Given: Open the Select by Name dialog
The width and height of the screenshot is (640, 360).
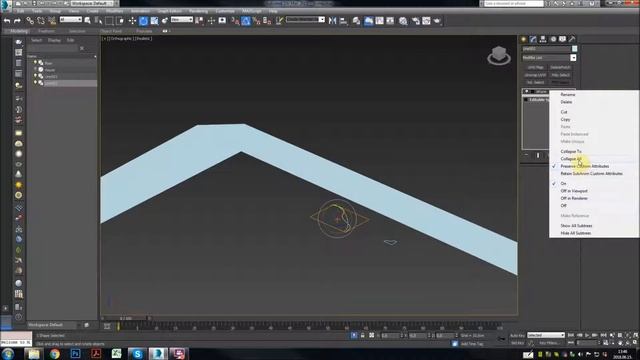Looking at the screenshot, I should (98, 20).
